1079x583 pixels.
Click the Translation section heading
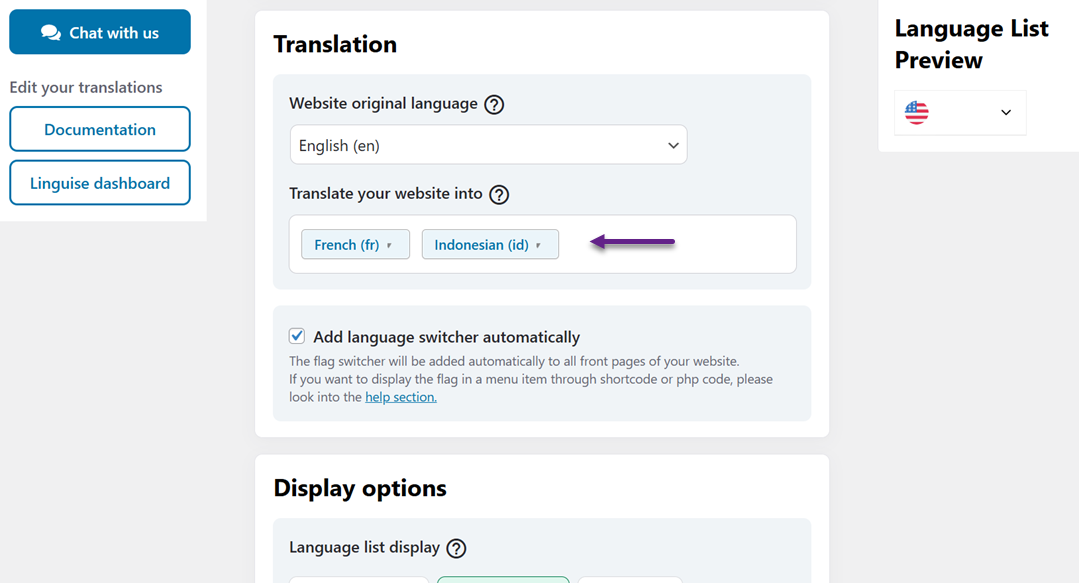tap(335, 44)
